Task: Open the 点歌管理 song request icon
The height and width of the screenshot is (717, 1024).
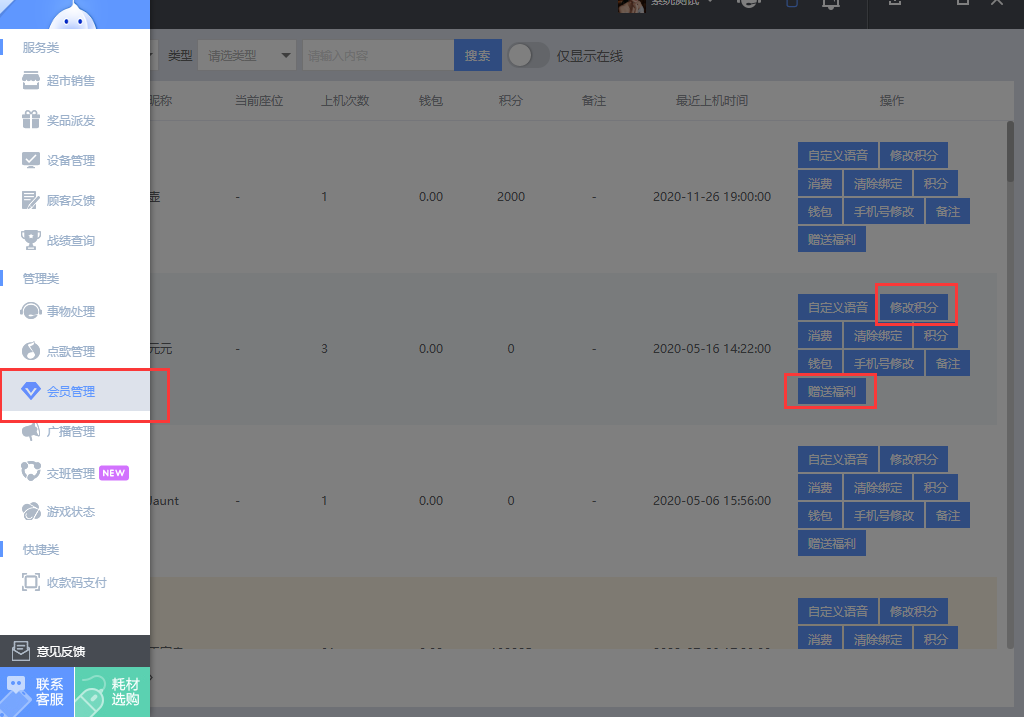Action: (30, 352)
